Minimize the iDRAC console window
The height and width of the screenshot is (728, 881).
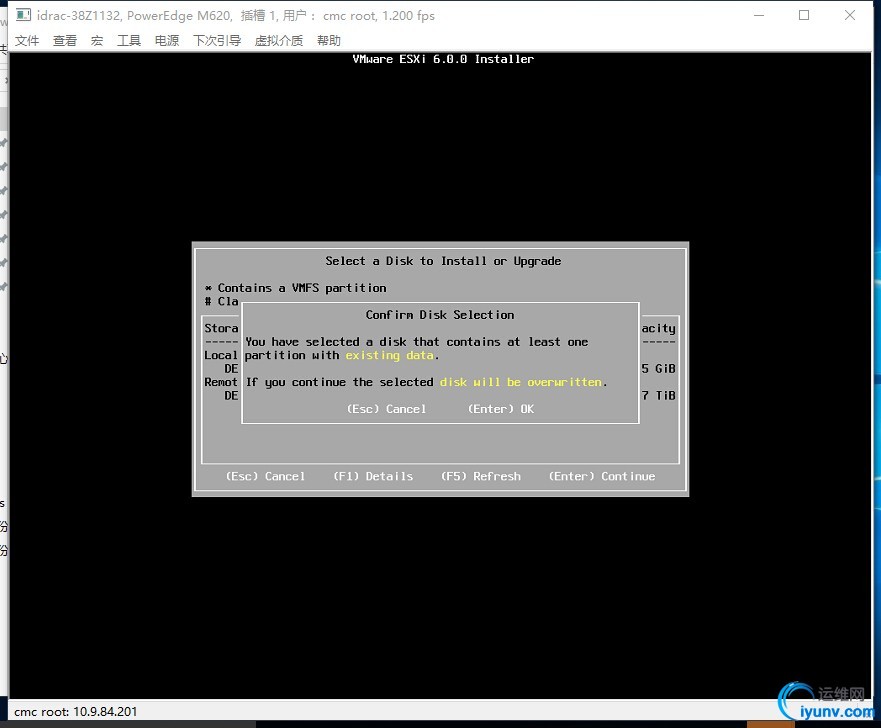(759, 15)
